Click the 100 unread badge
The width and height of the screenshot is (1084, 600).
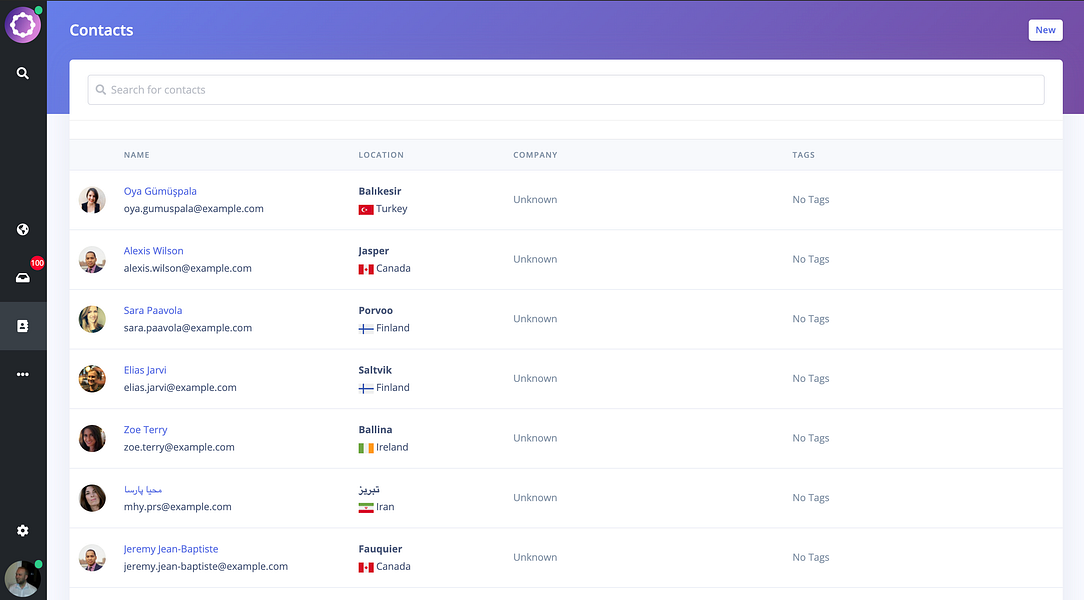tap(37, 263)
